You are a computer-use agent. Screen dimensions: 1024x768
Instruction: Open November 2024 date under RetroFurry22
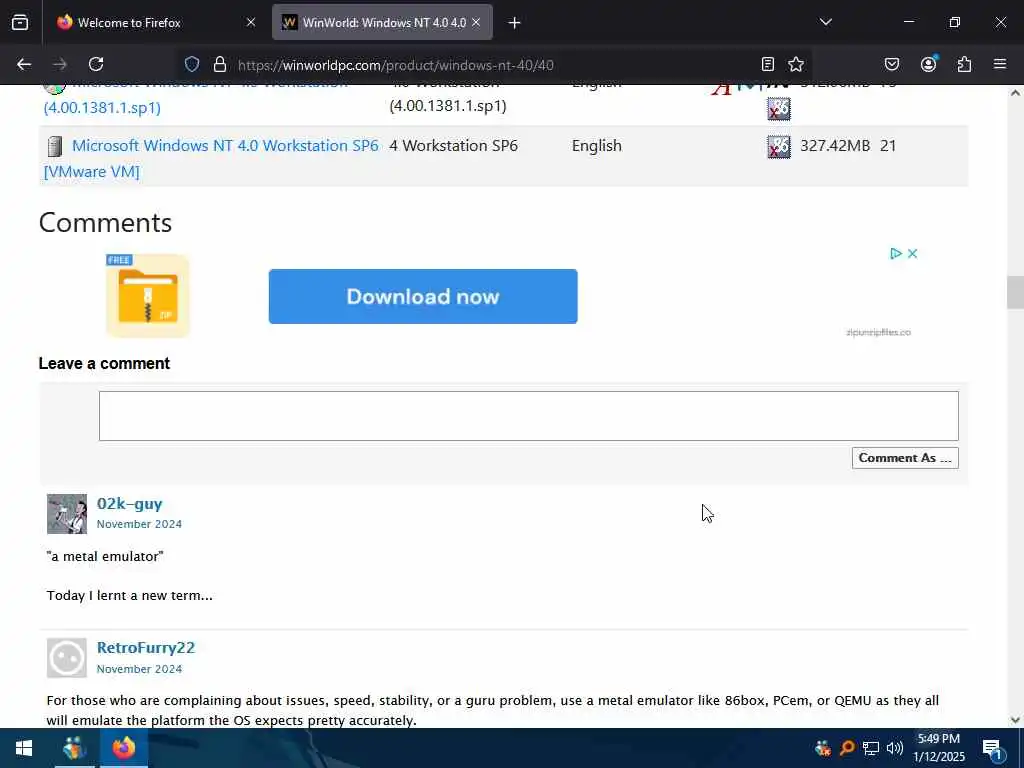click(139, 669)
